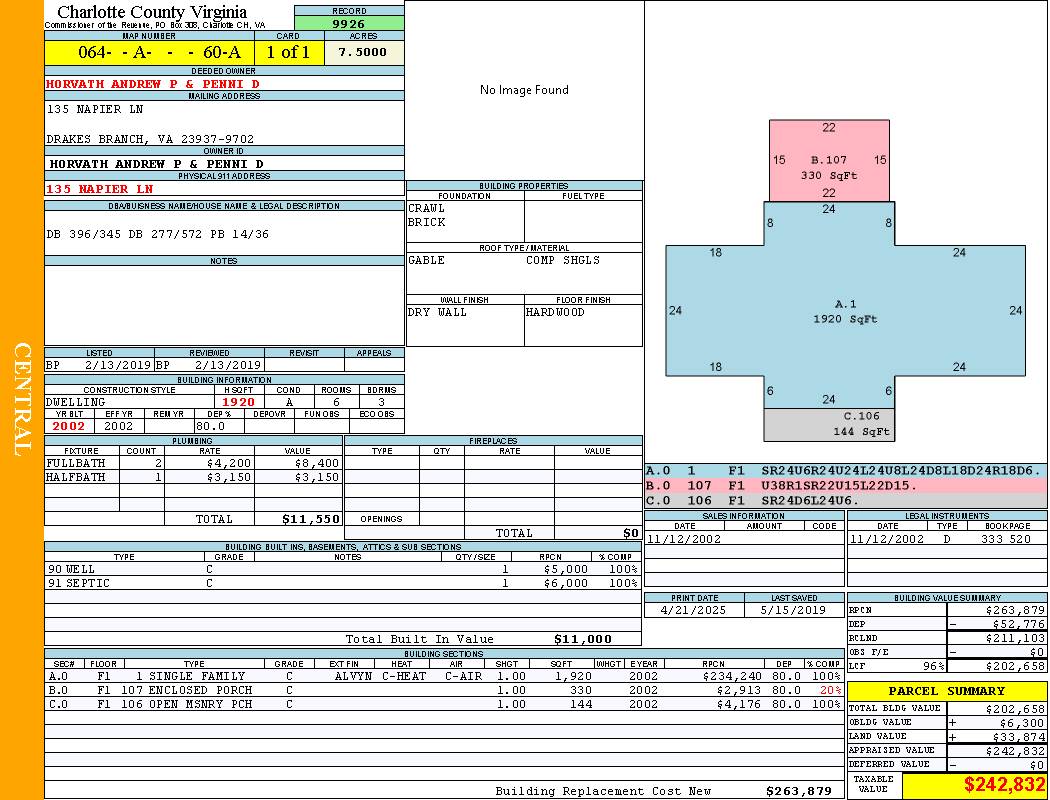The width and height of the screenshot is (1050, 800).
Task: Click the legal instrument book page 333 520
Action: 1006,539
